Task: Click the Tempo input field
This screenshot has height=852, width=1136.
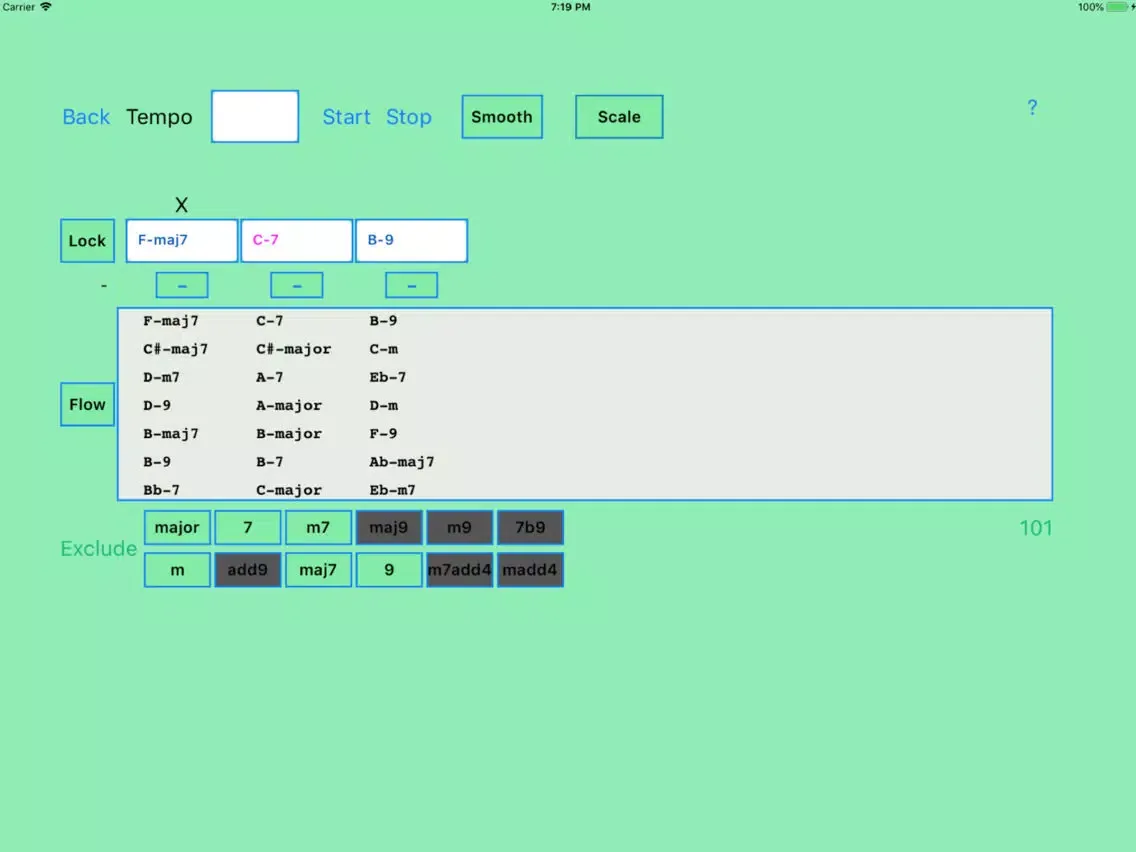Action: point(255,117)
